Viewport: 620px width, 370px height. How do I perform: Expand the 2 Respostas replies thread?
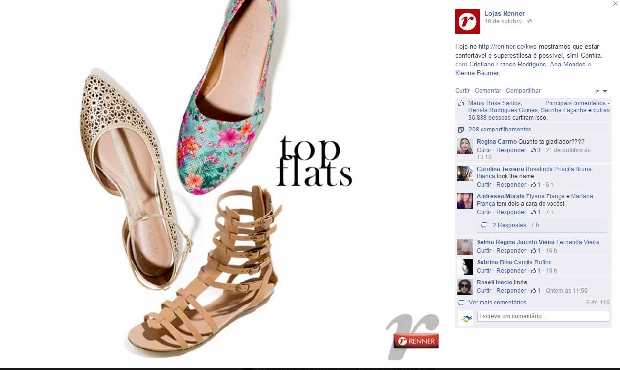pos(510,225)
